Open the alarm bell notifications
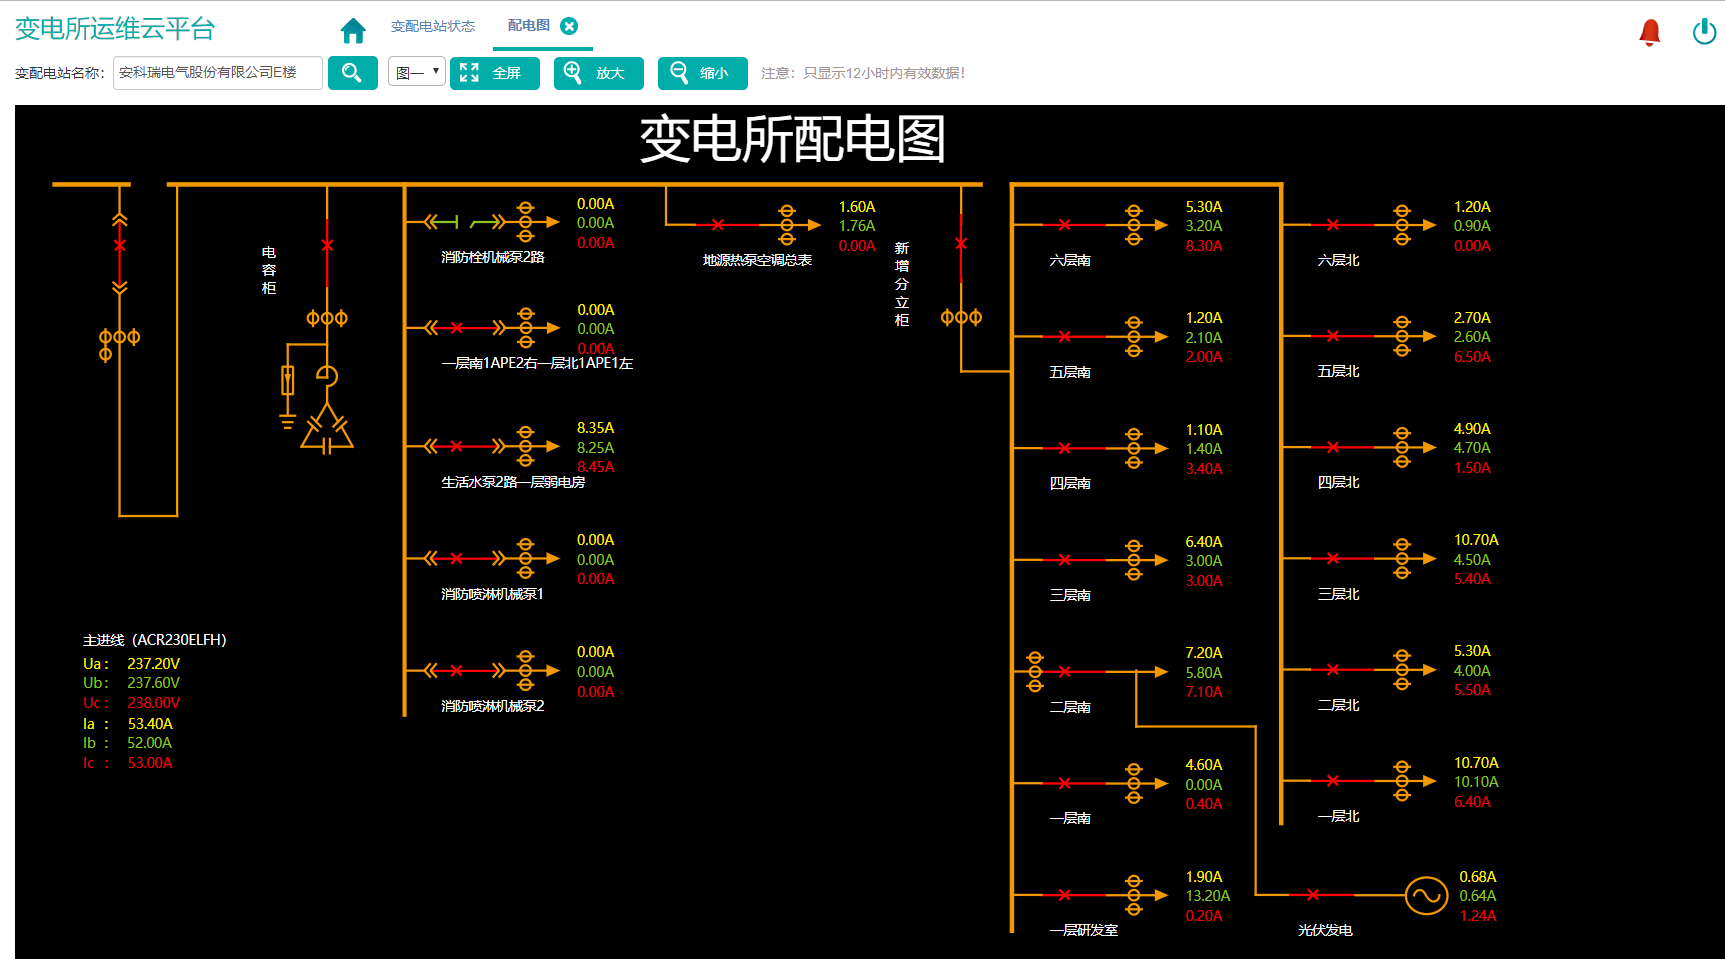The width and height of the screenshot is (1725, 959). tap(1650, 33)
